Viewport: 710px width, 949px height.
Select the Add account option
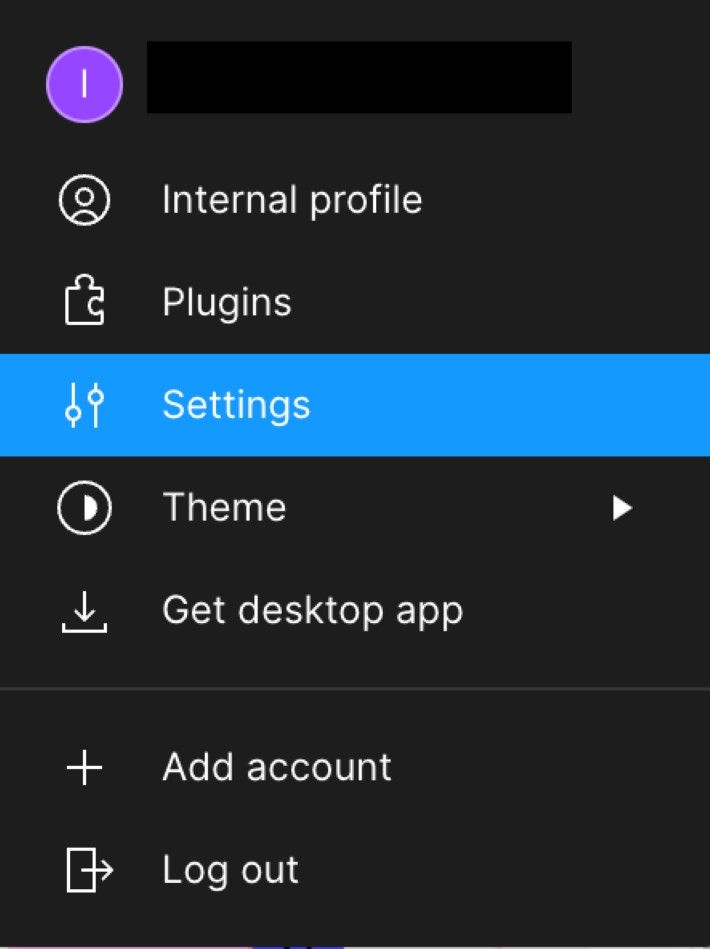click(x=277, y=768)
